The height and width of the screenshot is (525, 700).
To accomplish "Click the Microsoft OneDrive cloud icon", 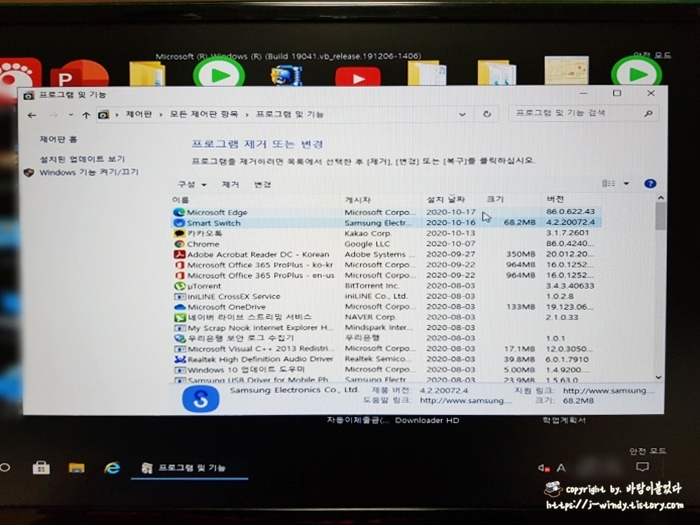I will [x=179, y=307].
